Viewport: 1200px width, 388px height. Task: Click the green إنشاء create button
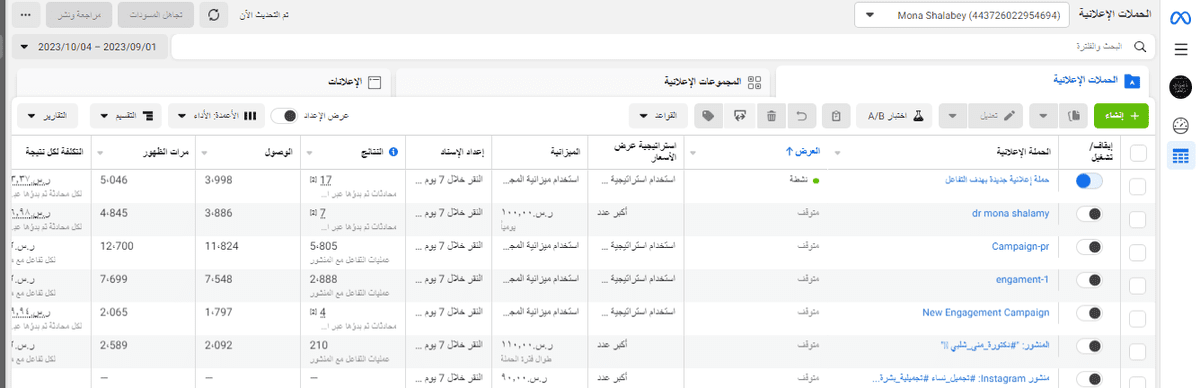[x=1122, y=115]
